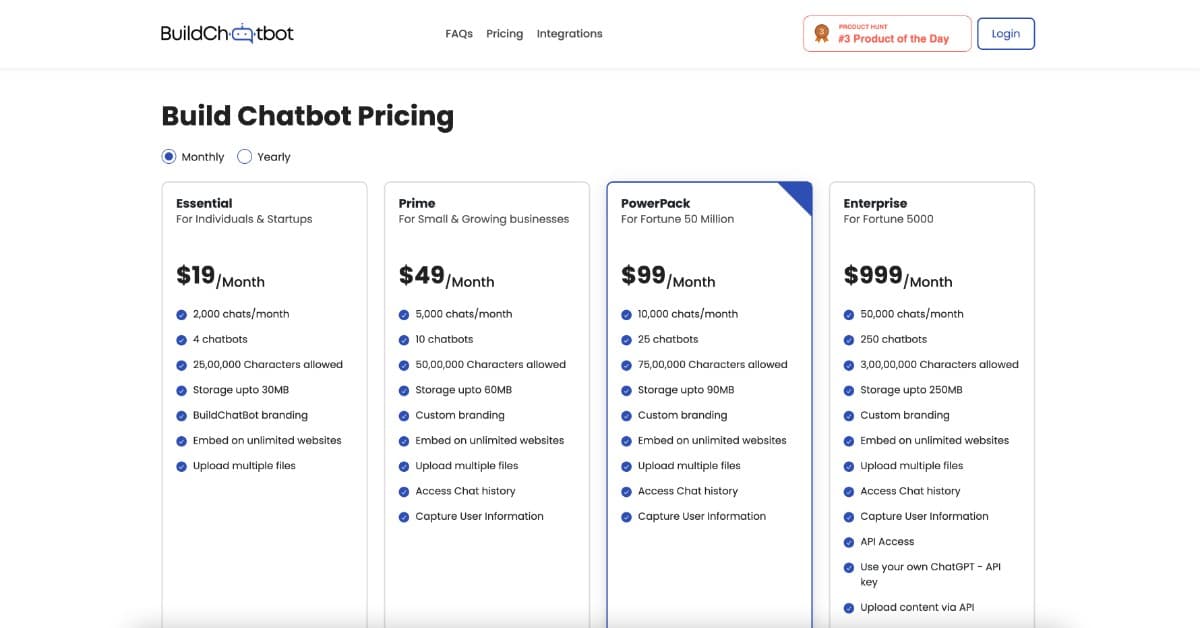The width and height of the screenshot is (1200, 628).
Task: Click 'Capture User Information' in Prime plan
Action: pos(480,517)
